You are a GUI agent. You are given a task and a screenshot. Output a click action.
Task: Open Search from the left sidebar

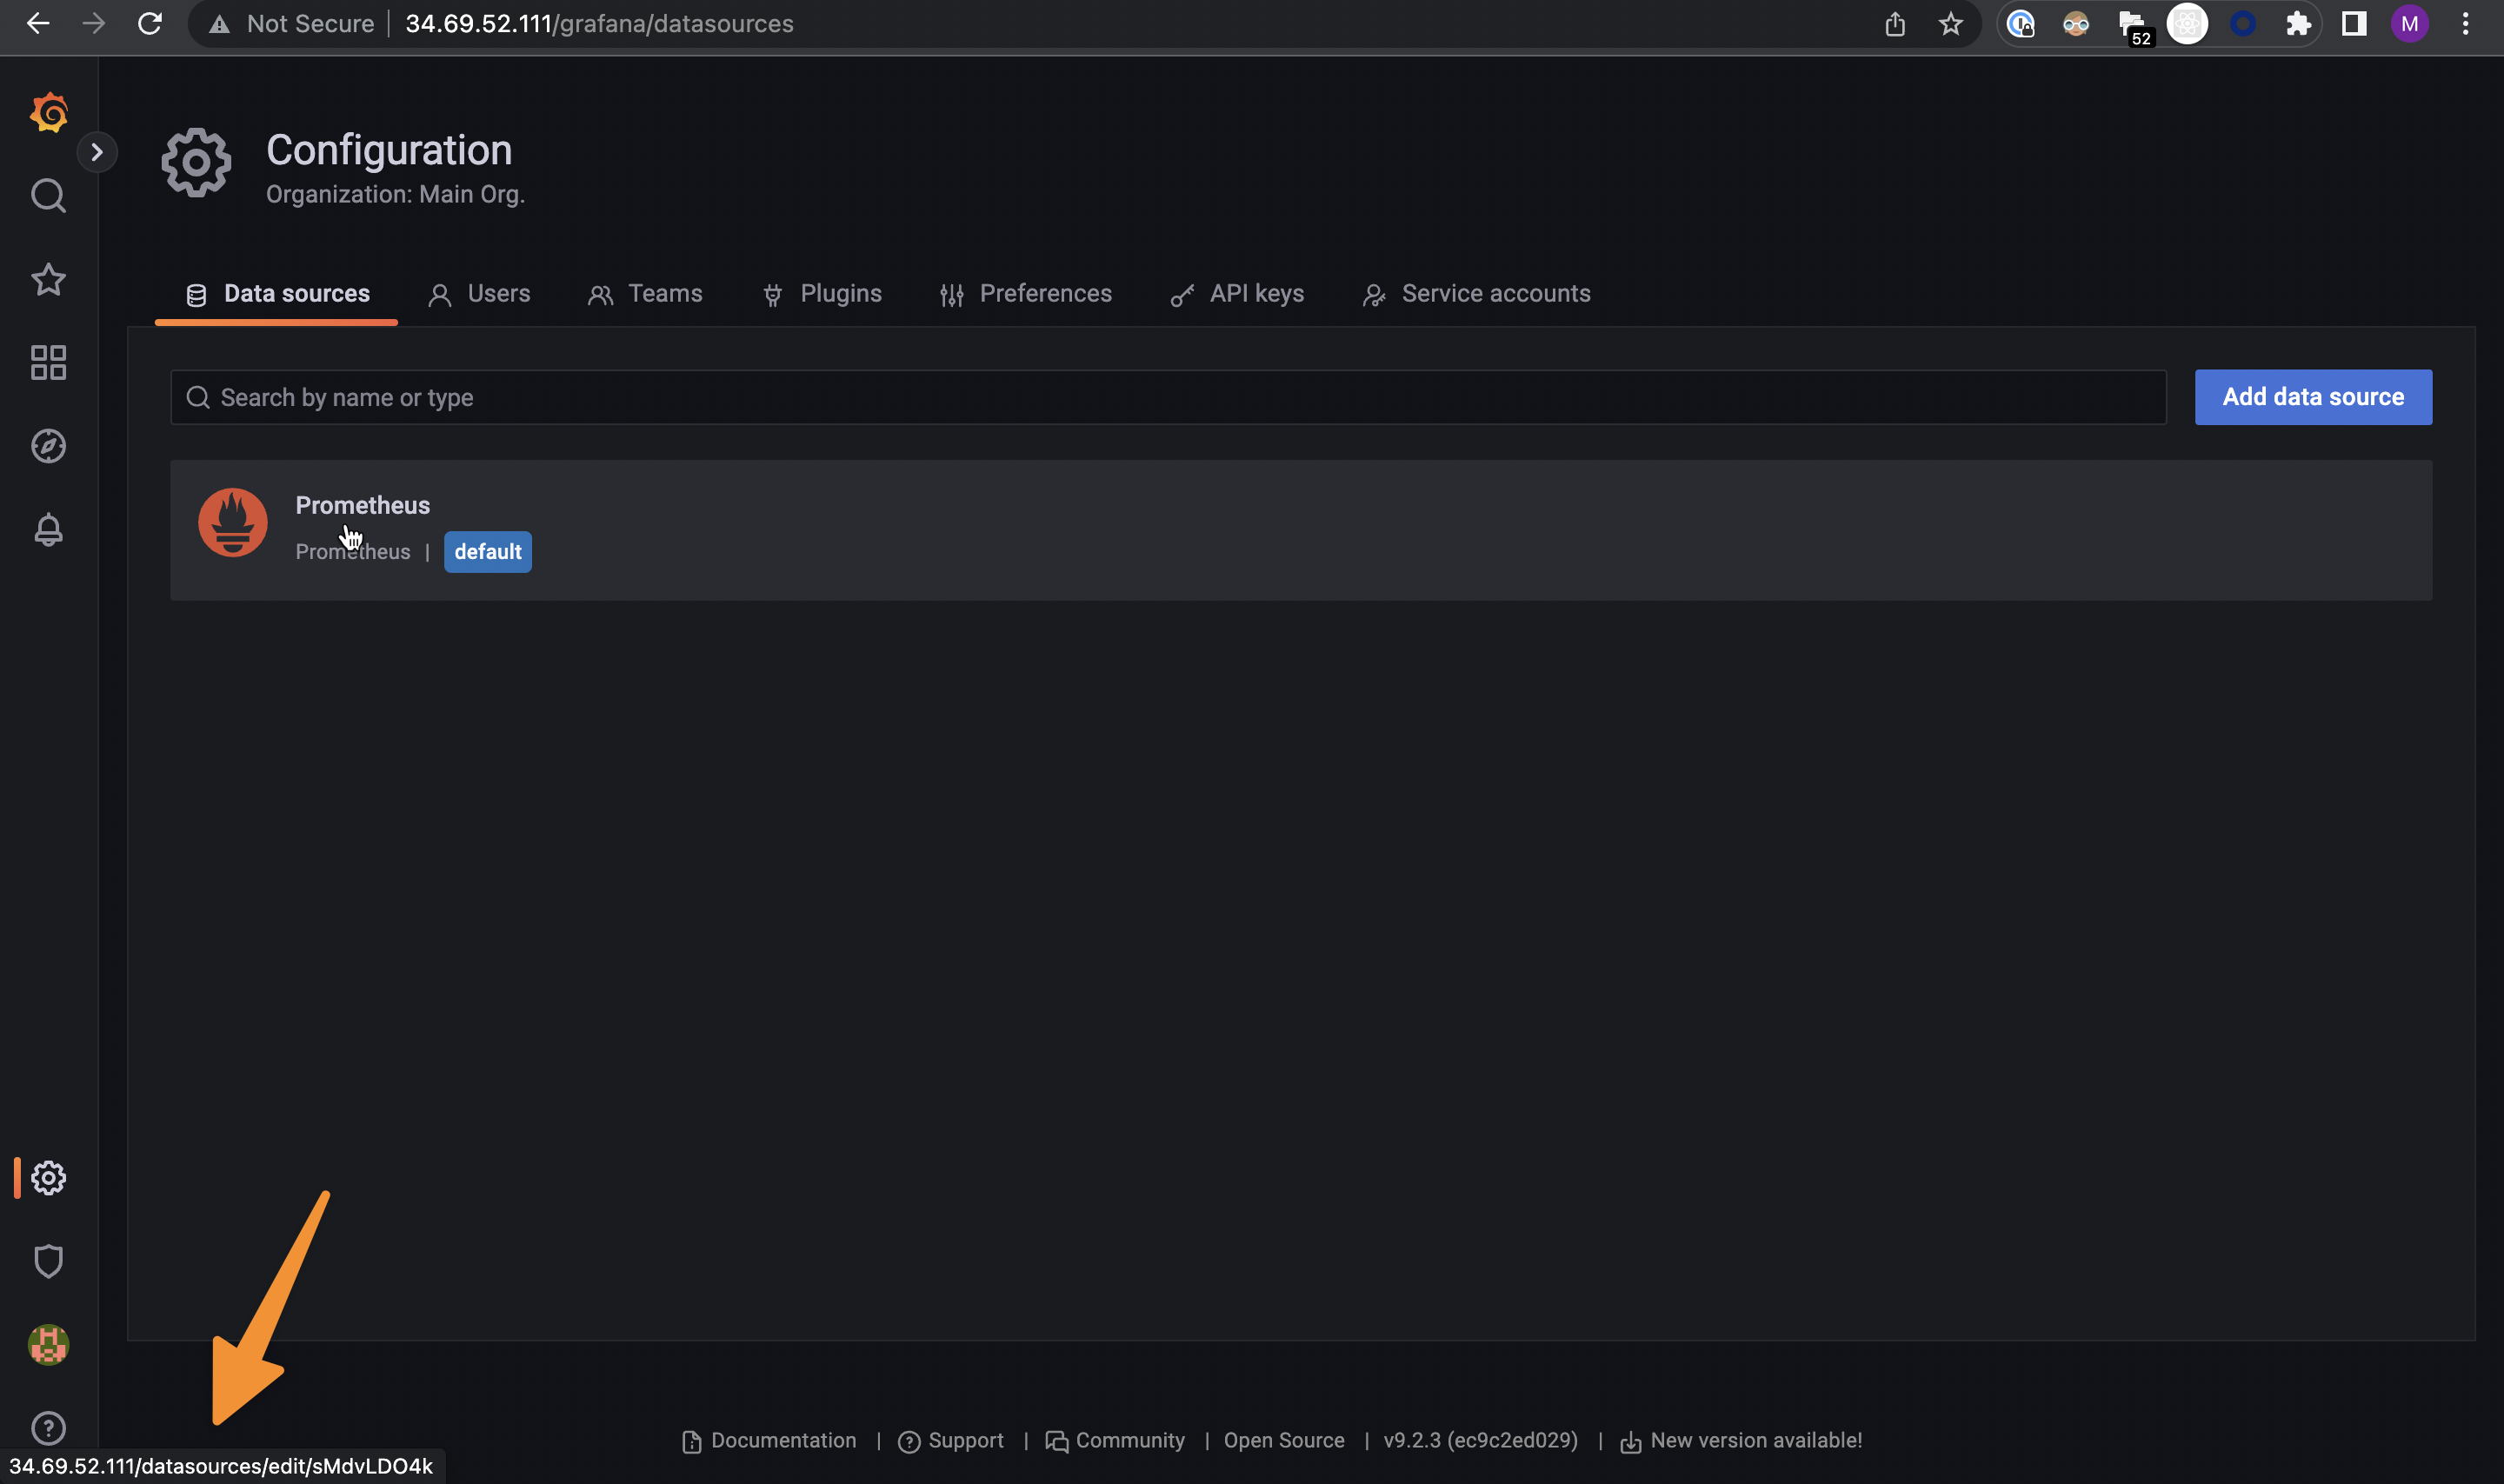pyautogui.click(x=47, y=196)
